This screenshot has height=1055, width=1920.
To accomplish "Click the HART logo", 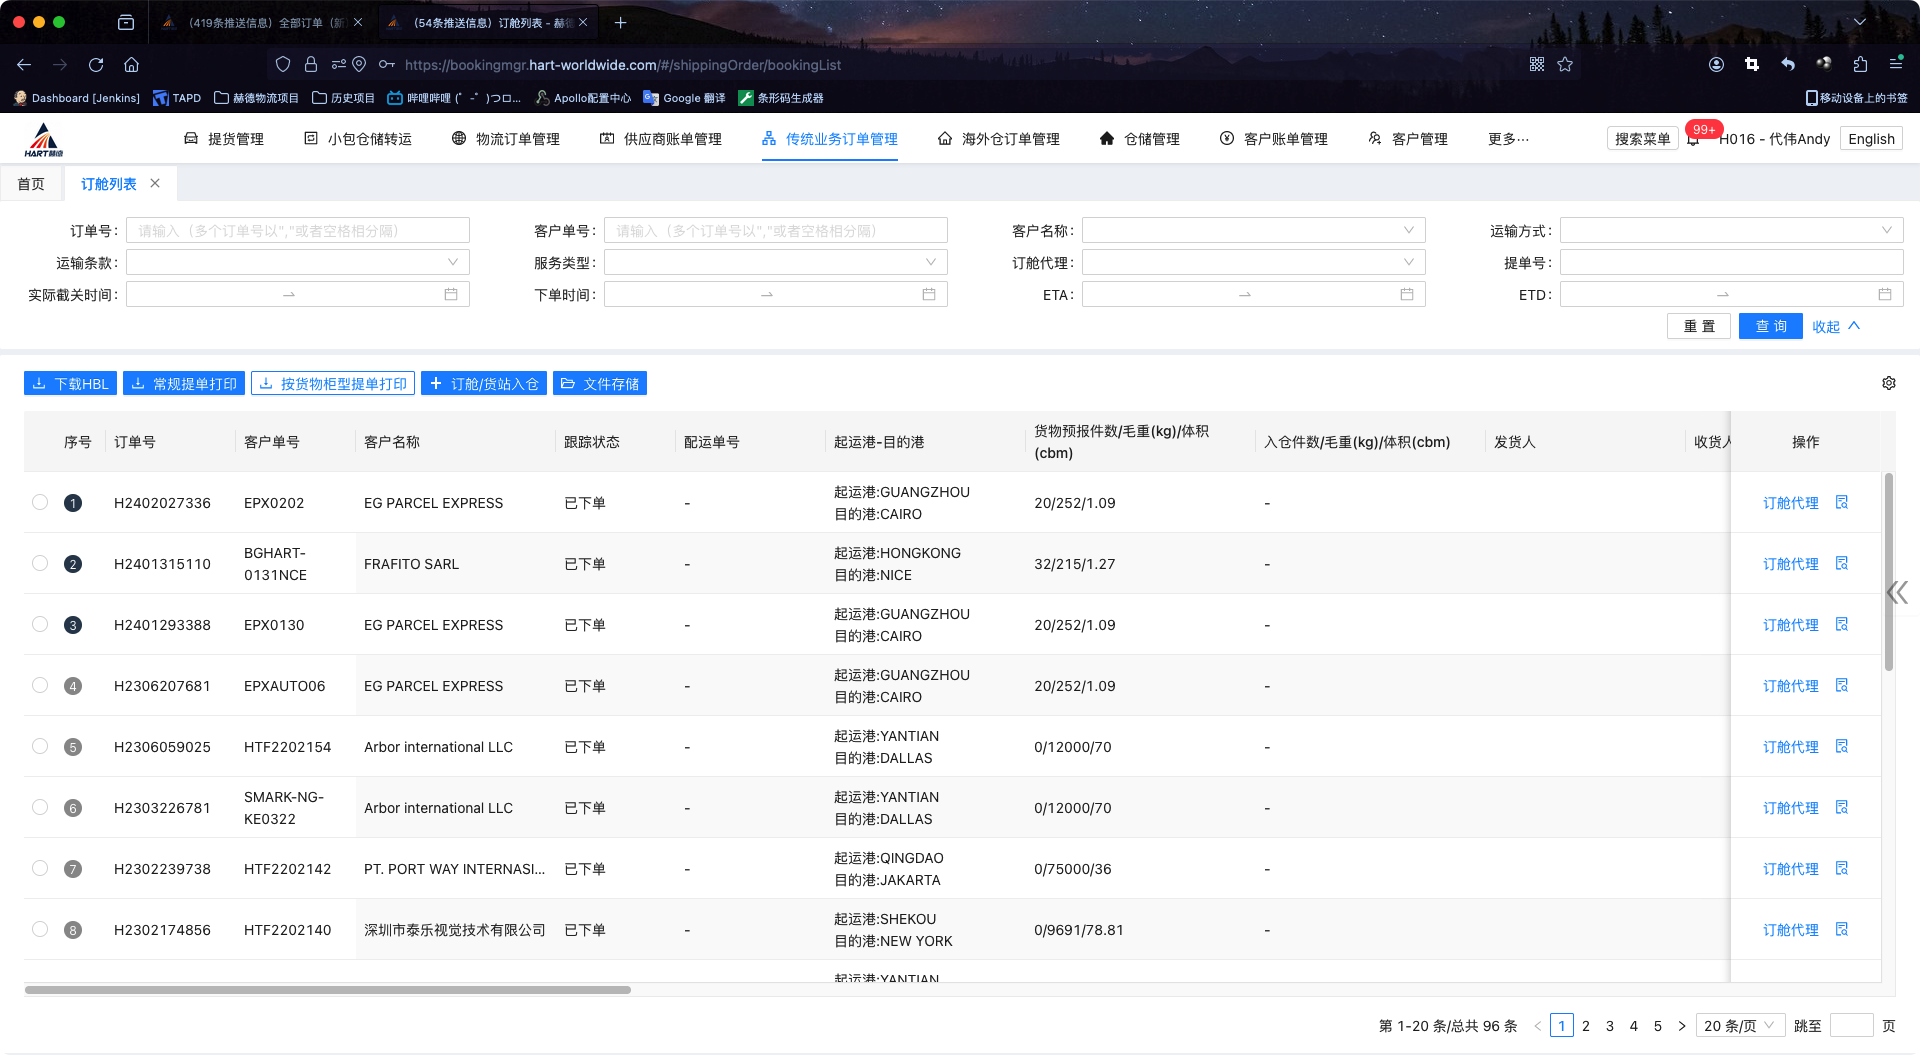I will click(x=43, y=140).
